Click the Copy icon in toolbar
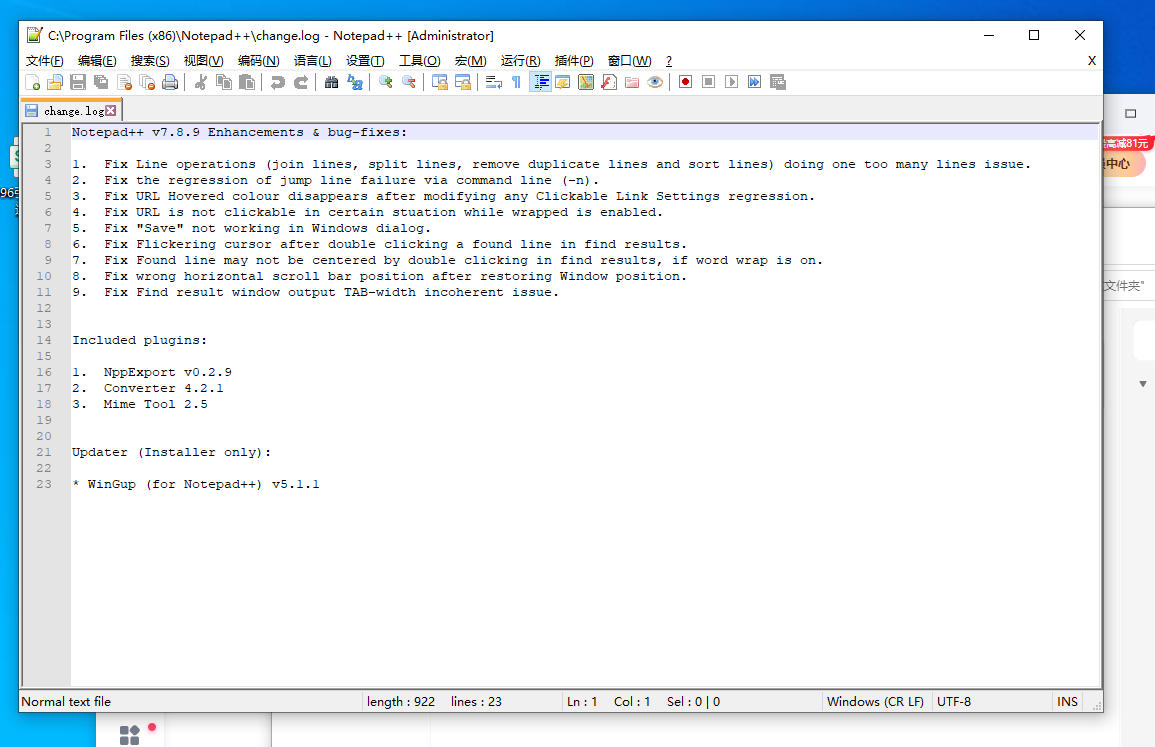 224,82
